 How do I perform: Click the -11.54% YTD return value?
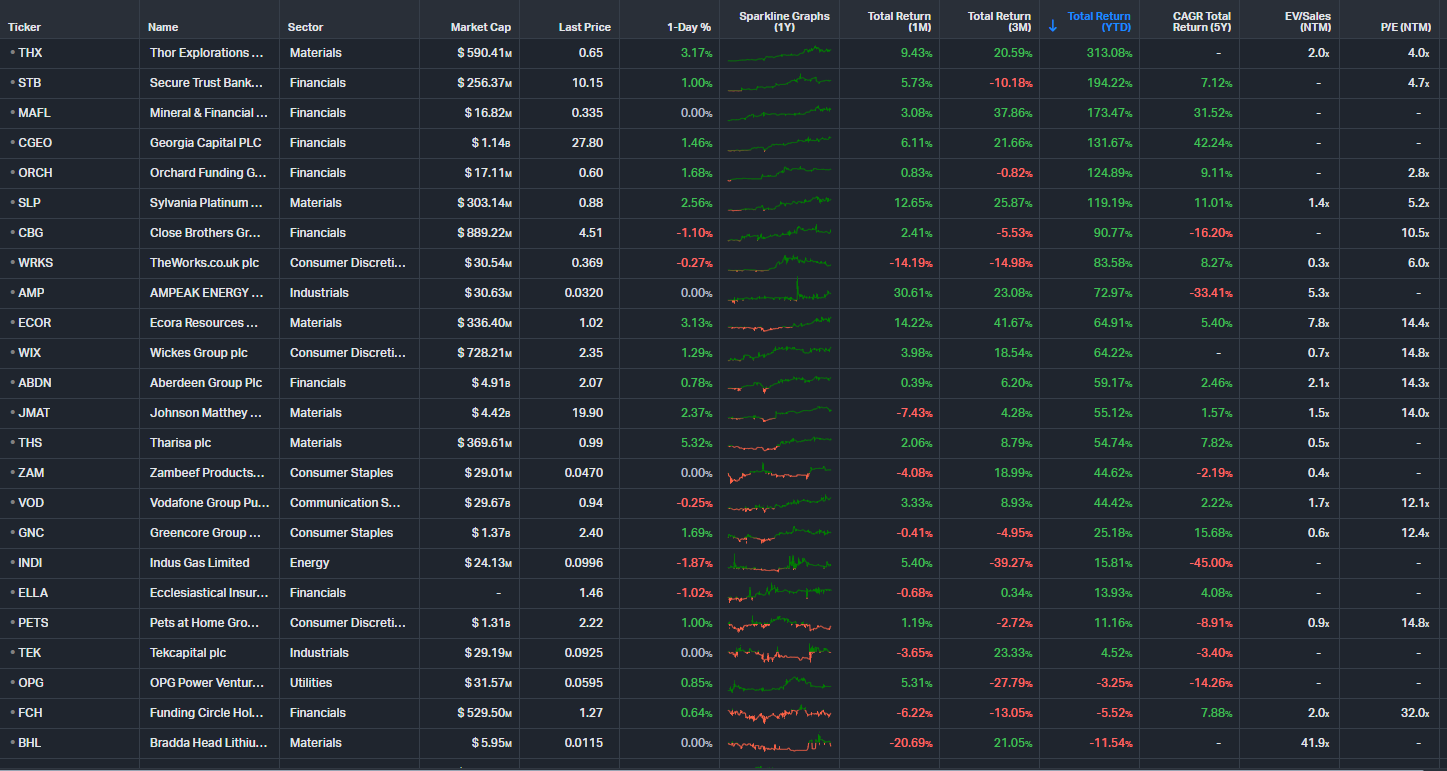[x=1111, y=743]
